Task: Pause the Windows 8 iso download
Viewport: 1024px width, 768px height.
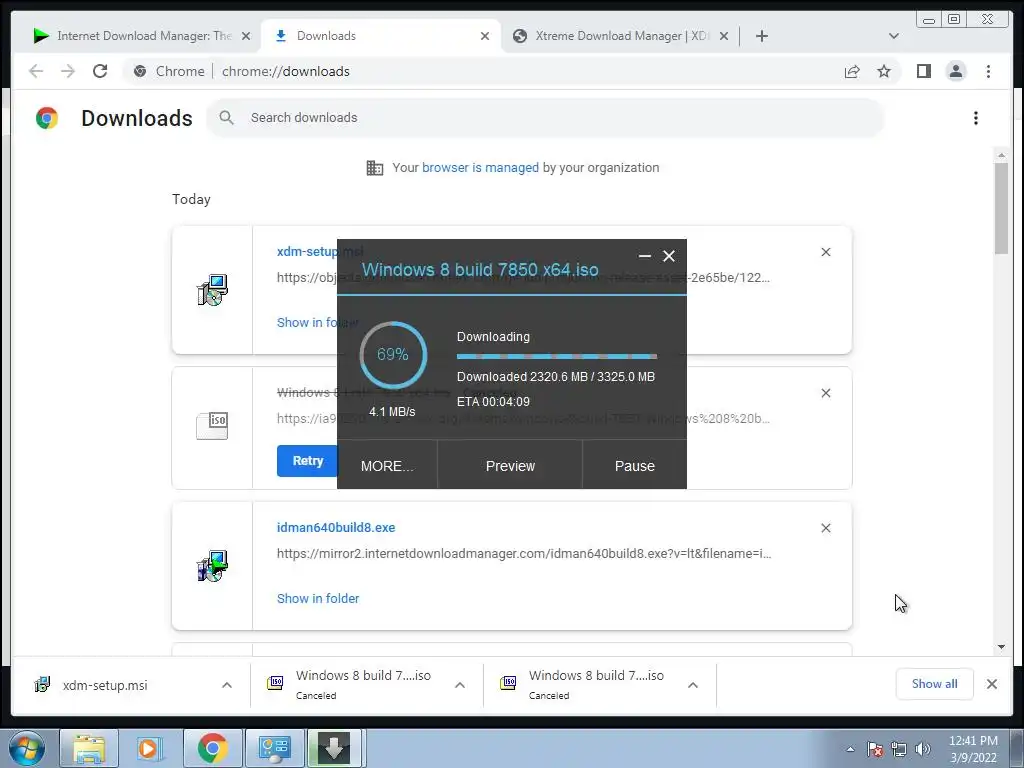Action: click(x=635, y=466)
